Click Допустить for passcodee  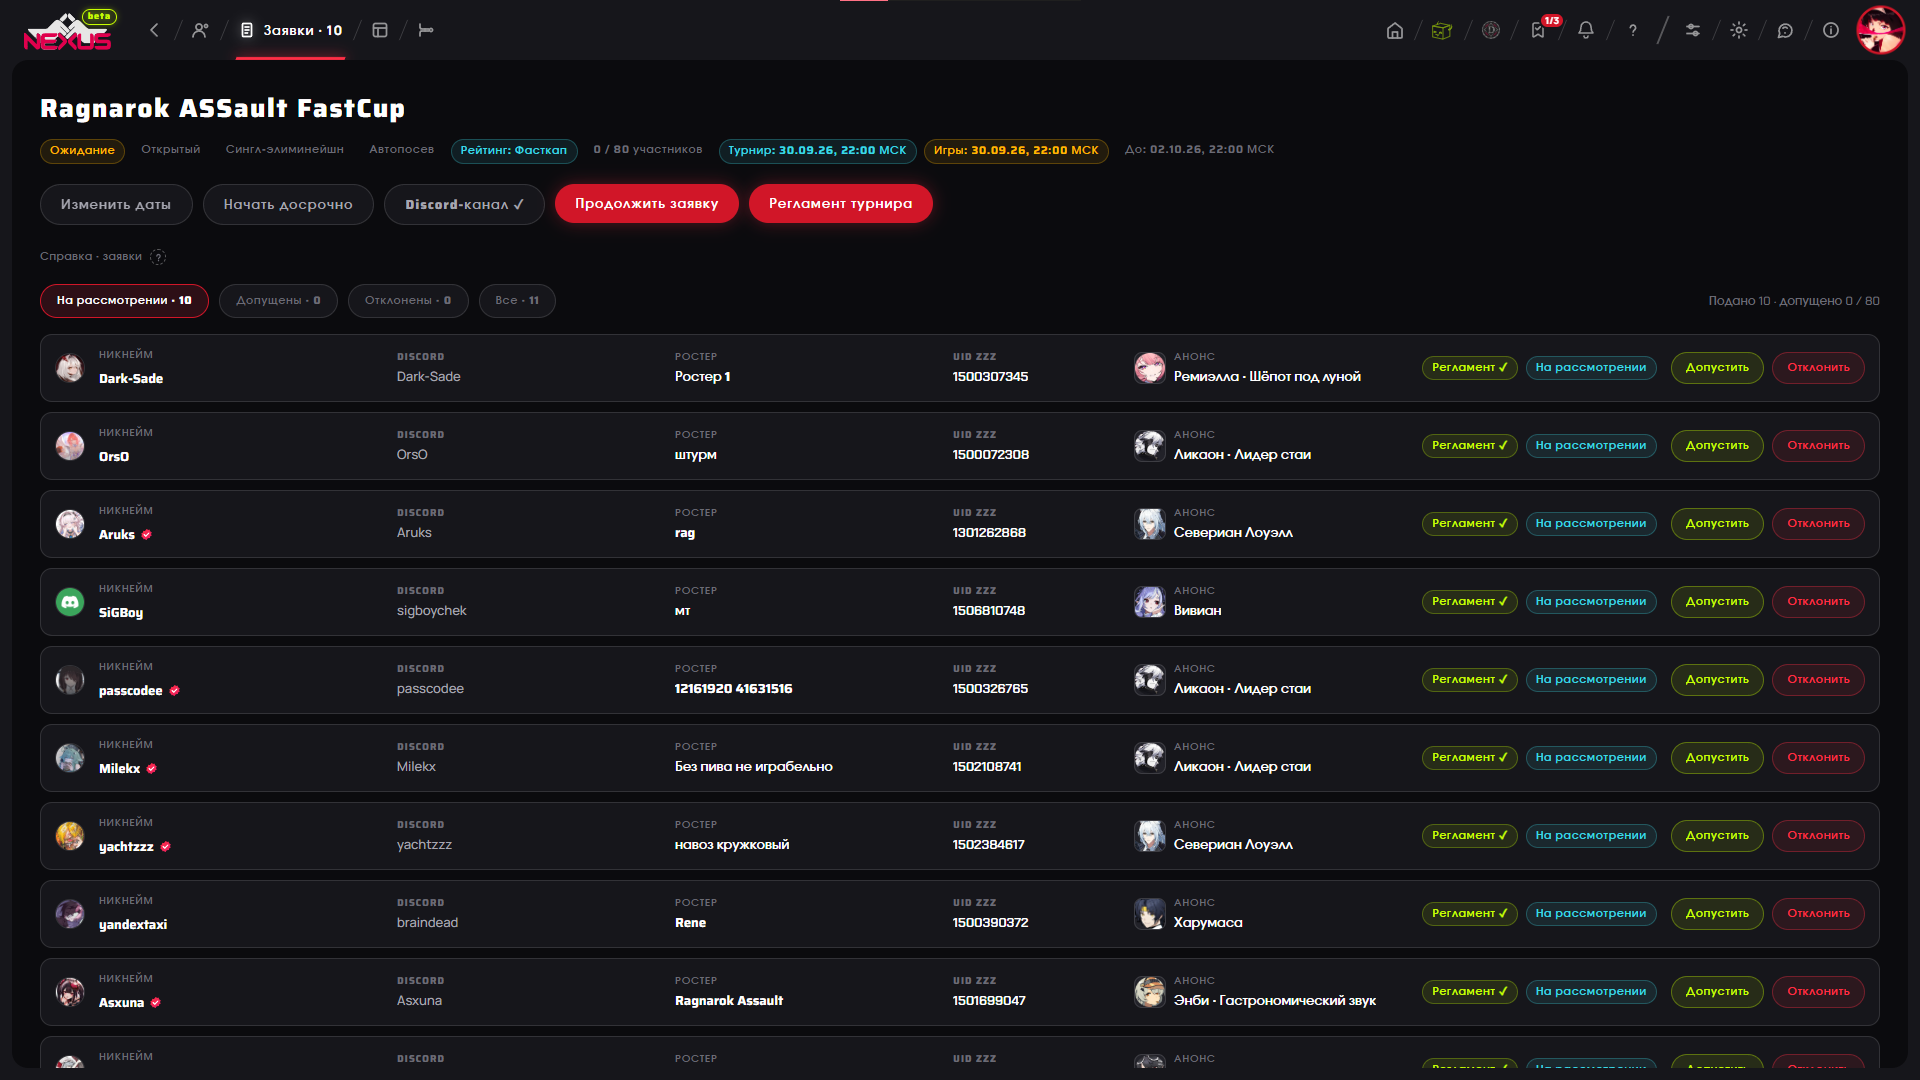[1717, 680]
